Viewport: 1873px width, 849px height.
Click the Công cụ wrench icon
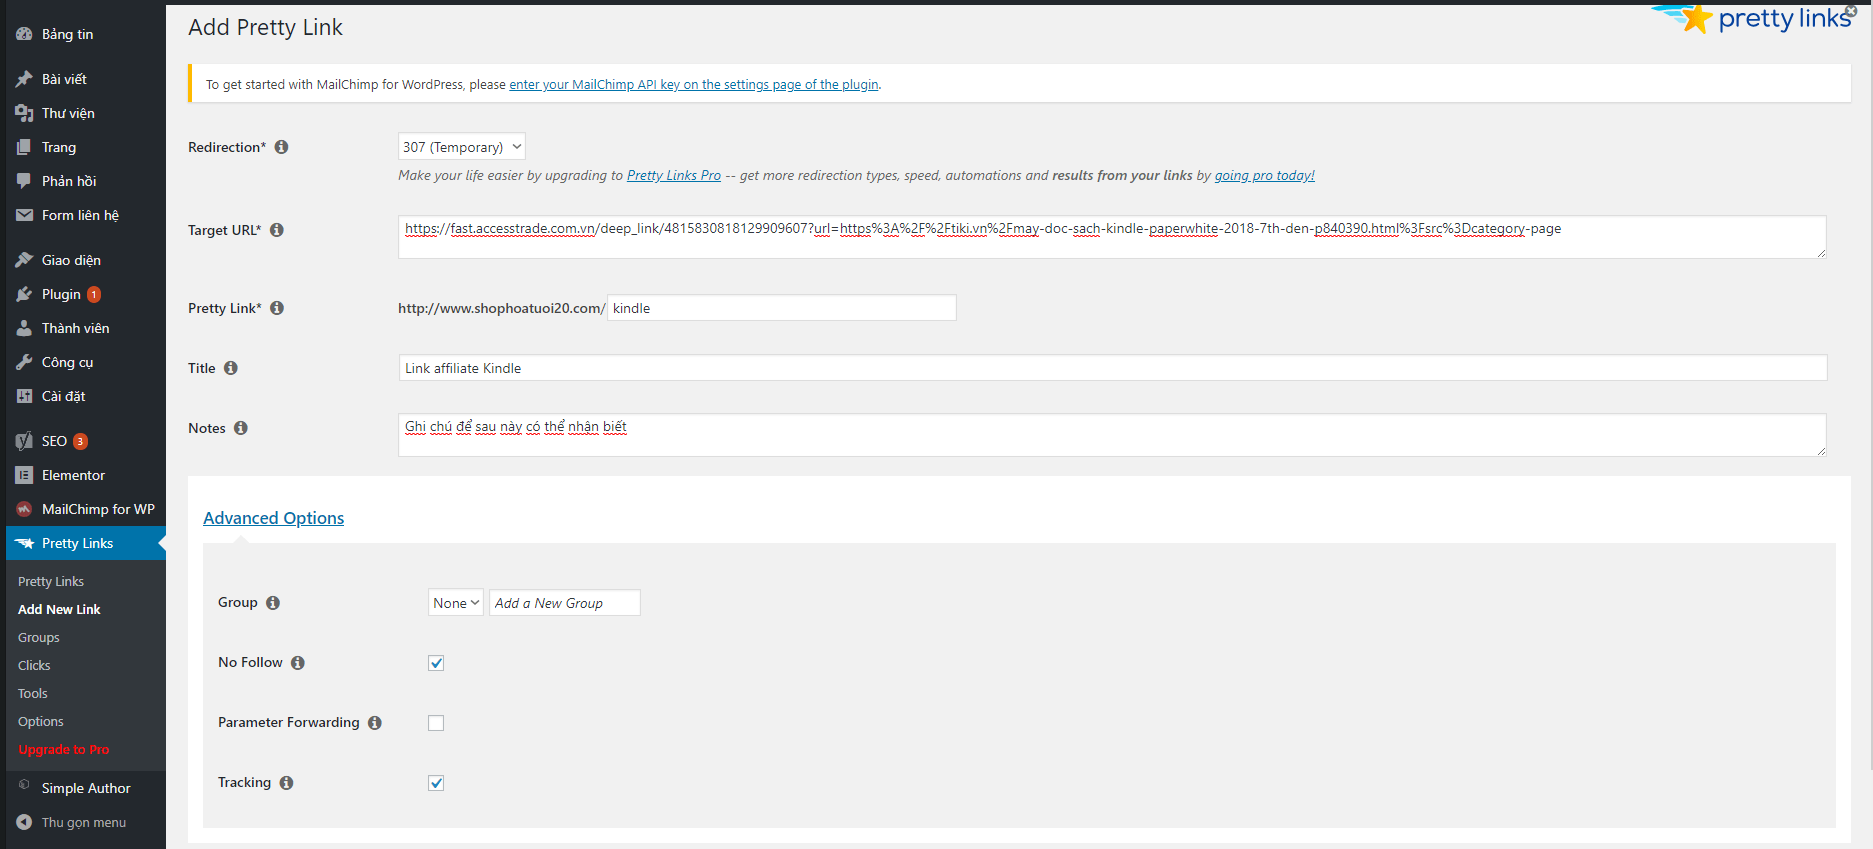pyautogui.click(x=24, y=362)
